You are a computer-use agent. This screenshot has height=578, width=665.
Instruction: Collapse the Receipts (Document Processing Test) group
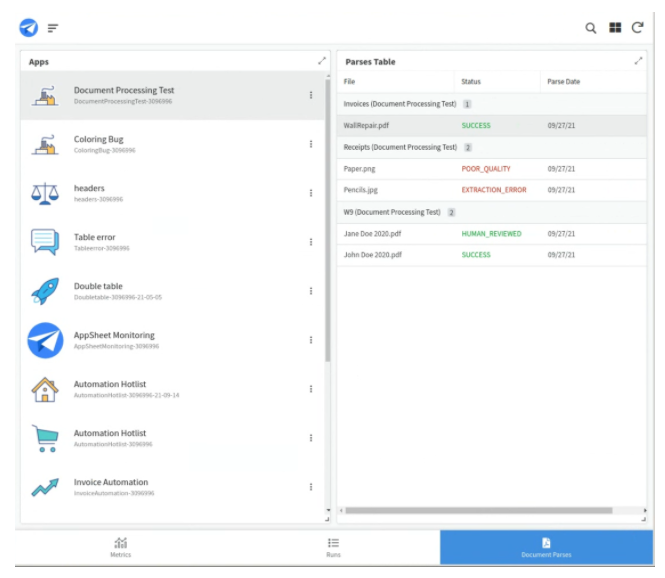tap(492, 147)
